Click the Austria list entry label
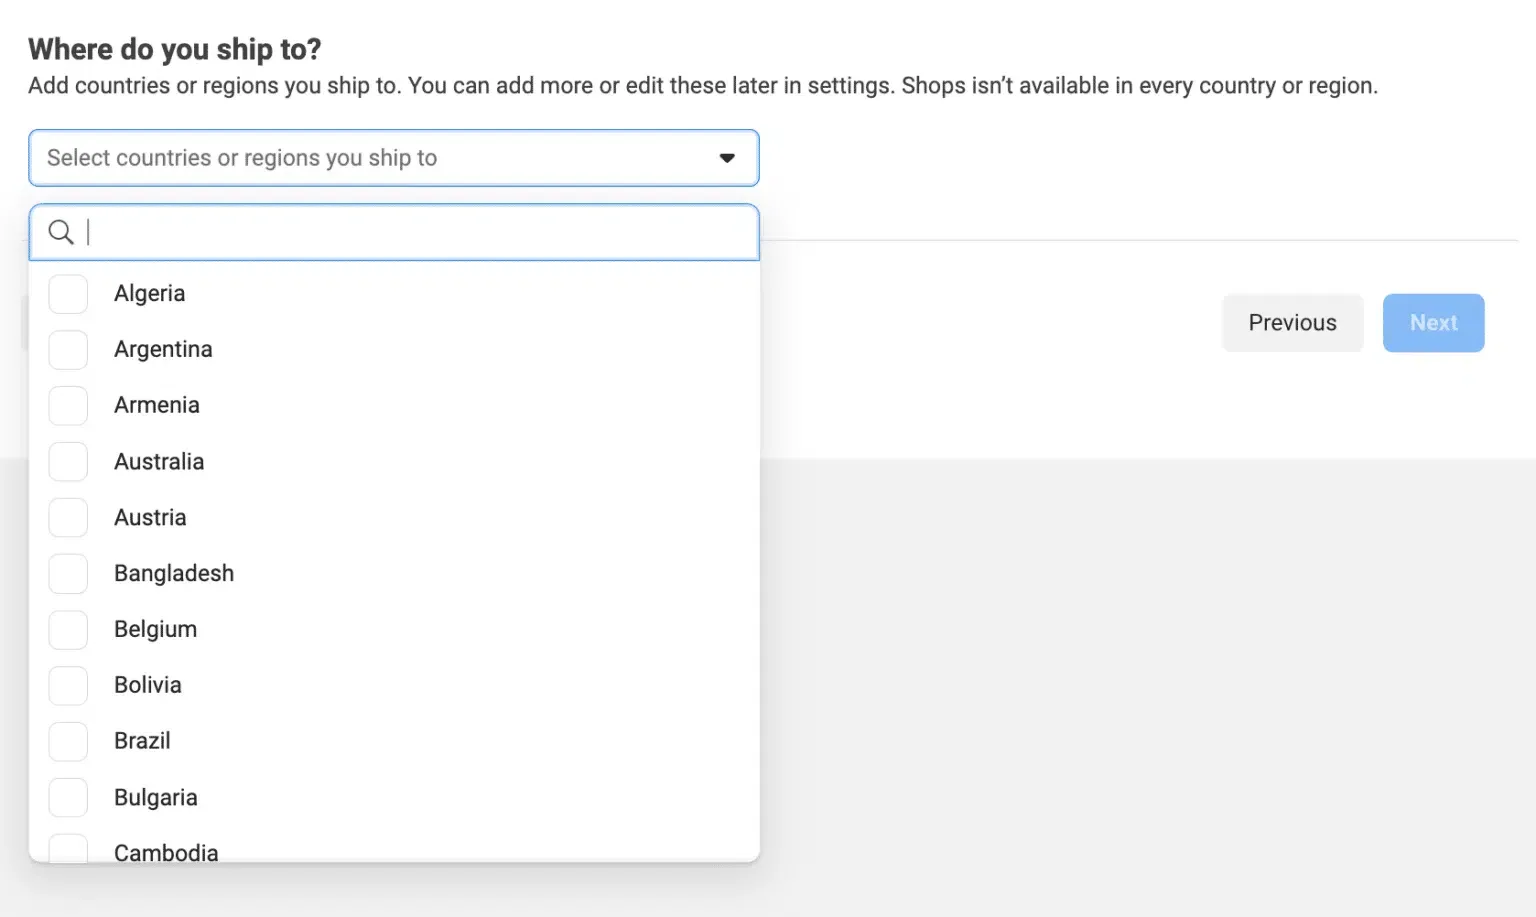1536x917 pixels. [x=150, y=517]
